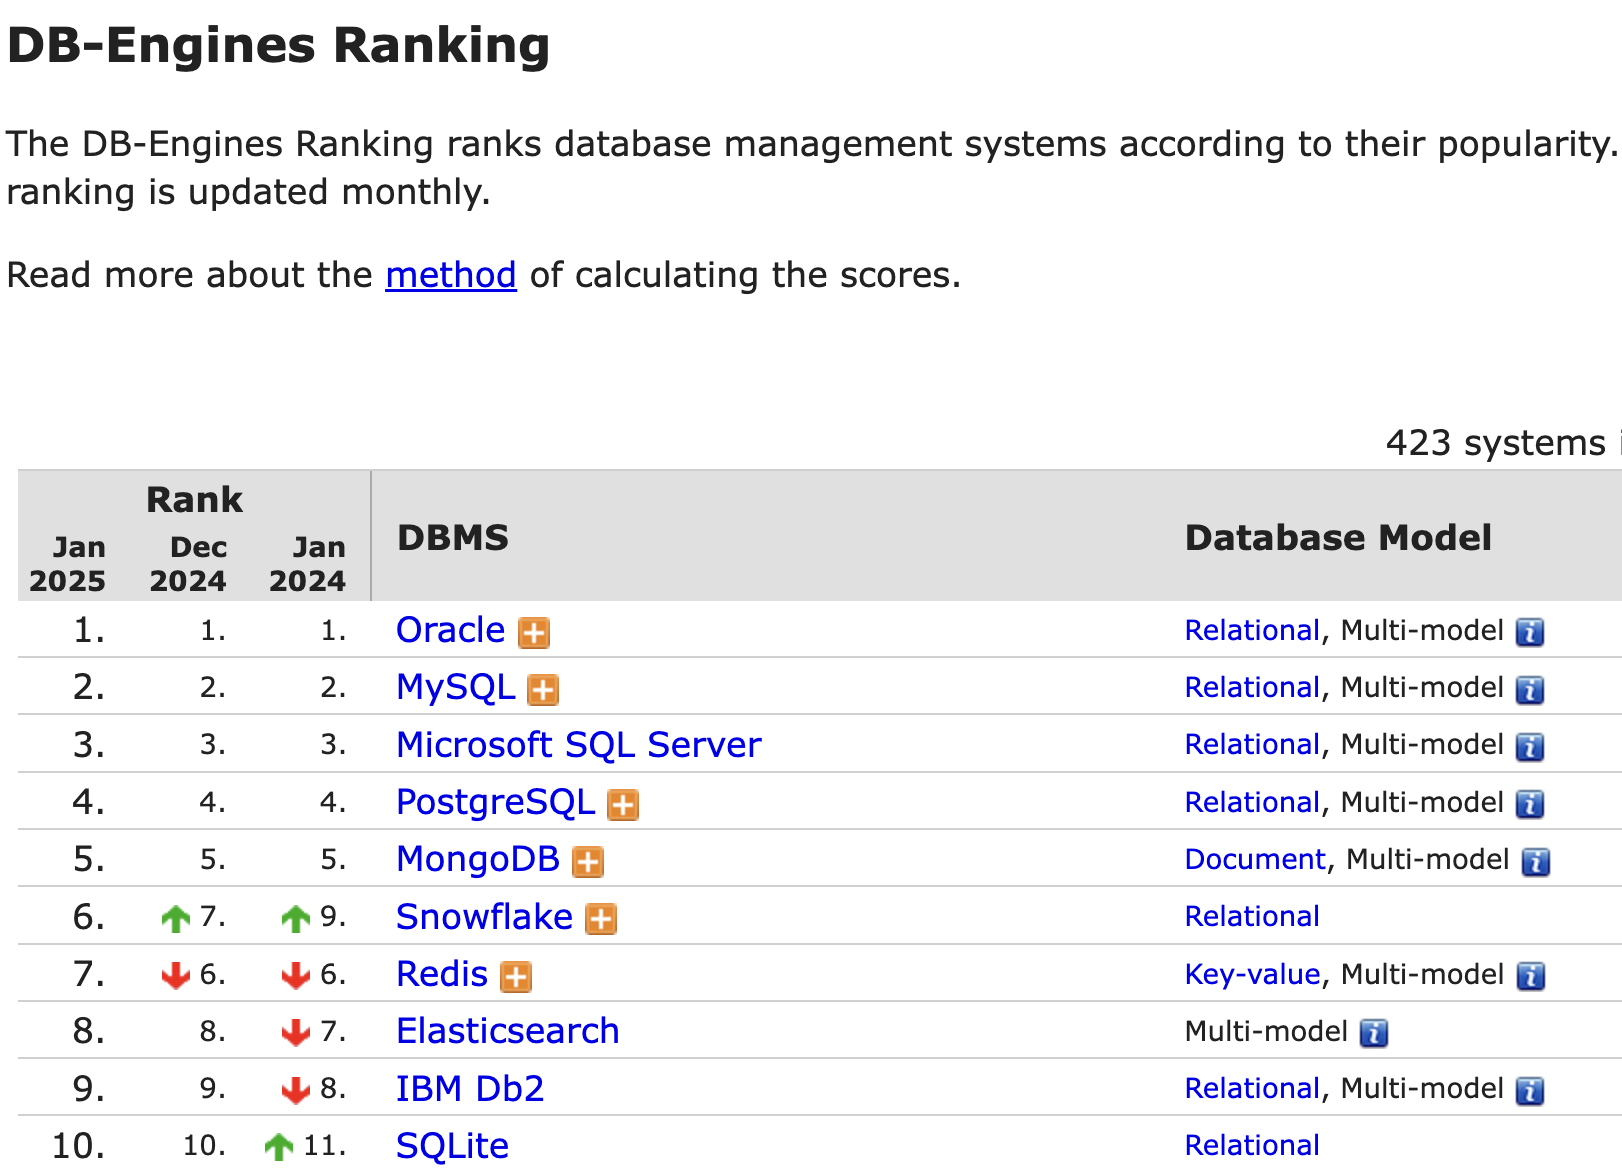Click the DB-Engines Ranking page heading
The image size is (1622, 1174).
tap(279, 46)
